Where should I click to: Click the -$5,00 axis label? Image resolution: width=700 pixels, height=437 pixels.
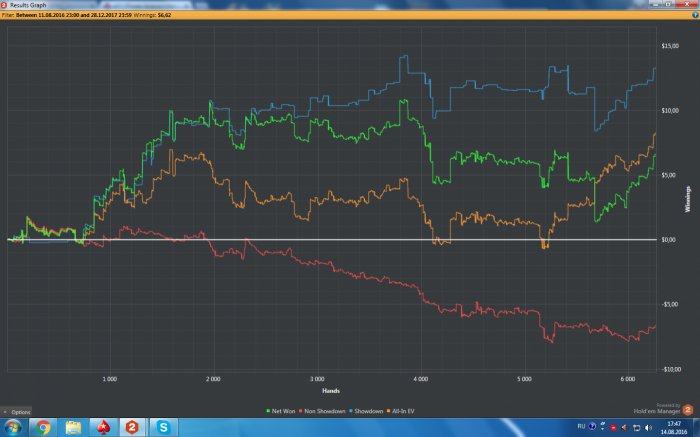click(669, 304)
